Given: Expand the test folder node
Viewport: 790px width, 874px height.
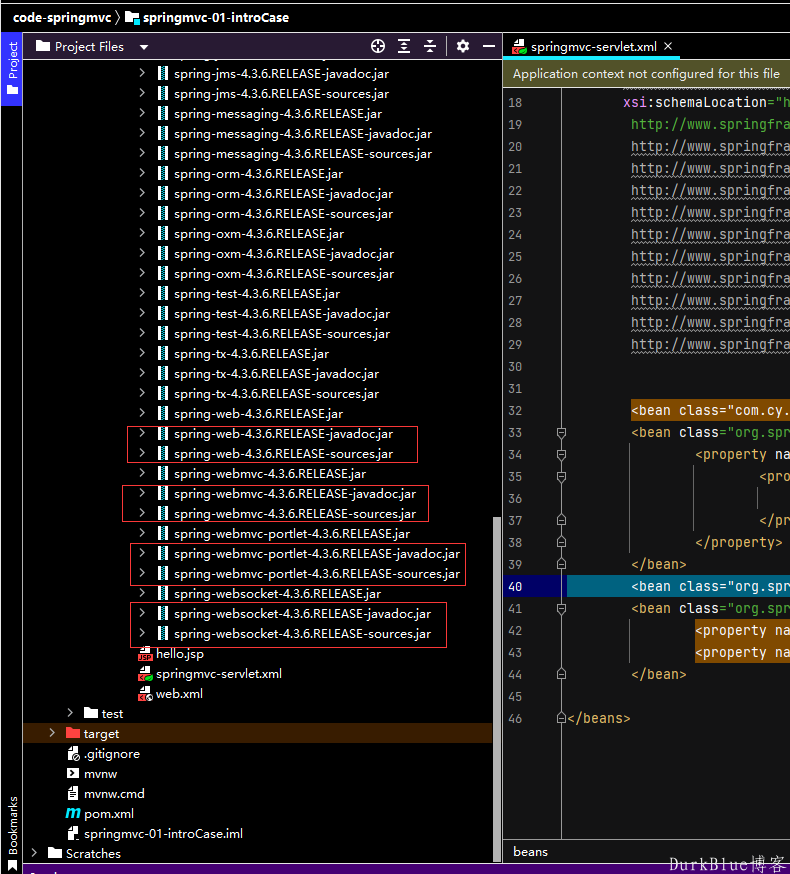Looking at the screenshot, I should point(70,713).
